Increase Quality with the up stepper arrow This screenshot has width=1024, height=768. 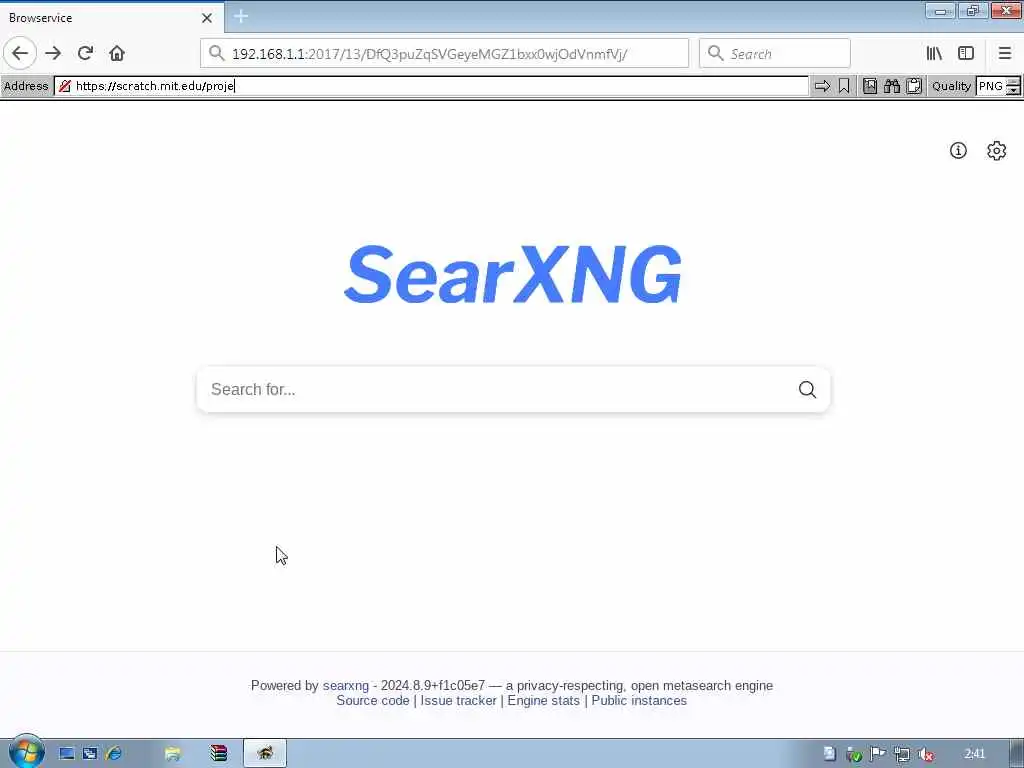pos(1013,82)
